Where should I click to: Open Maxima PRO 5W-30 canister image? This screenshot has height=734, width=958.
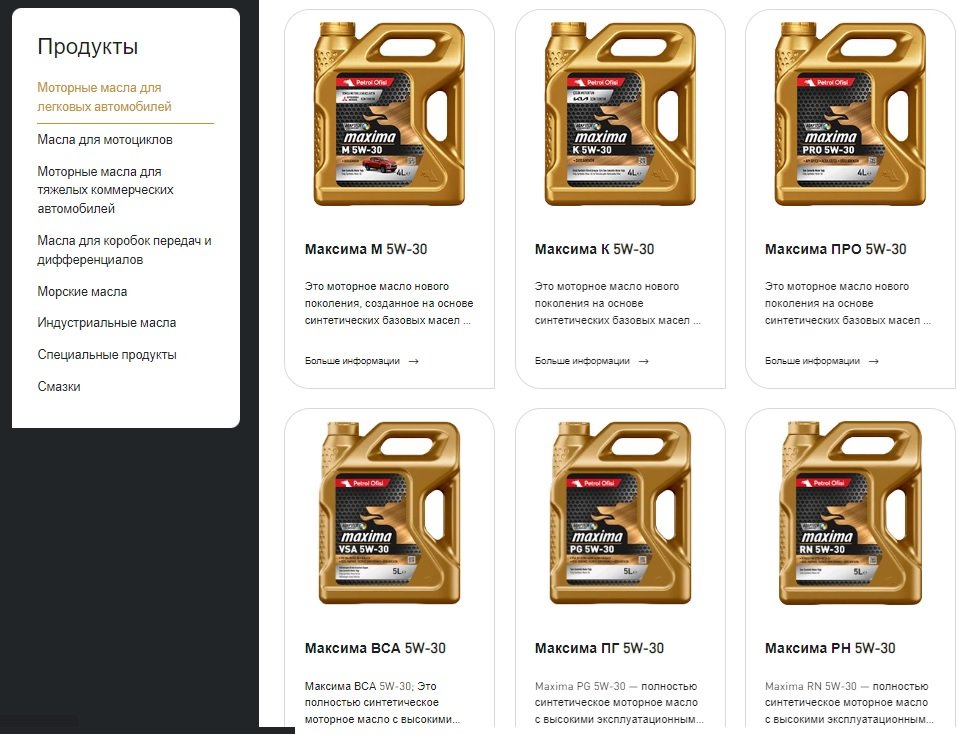850,114
